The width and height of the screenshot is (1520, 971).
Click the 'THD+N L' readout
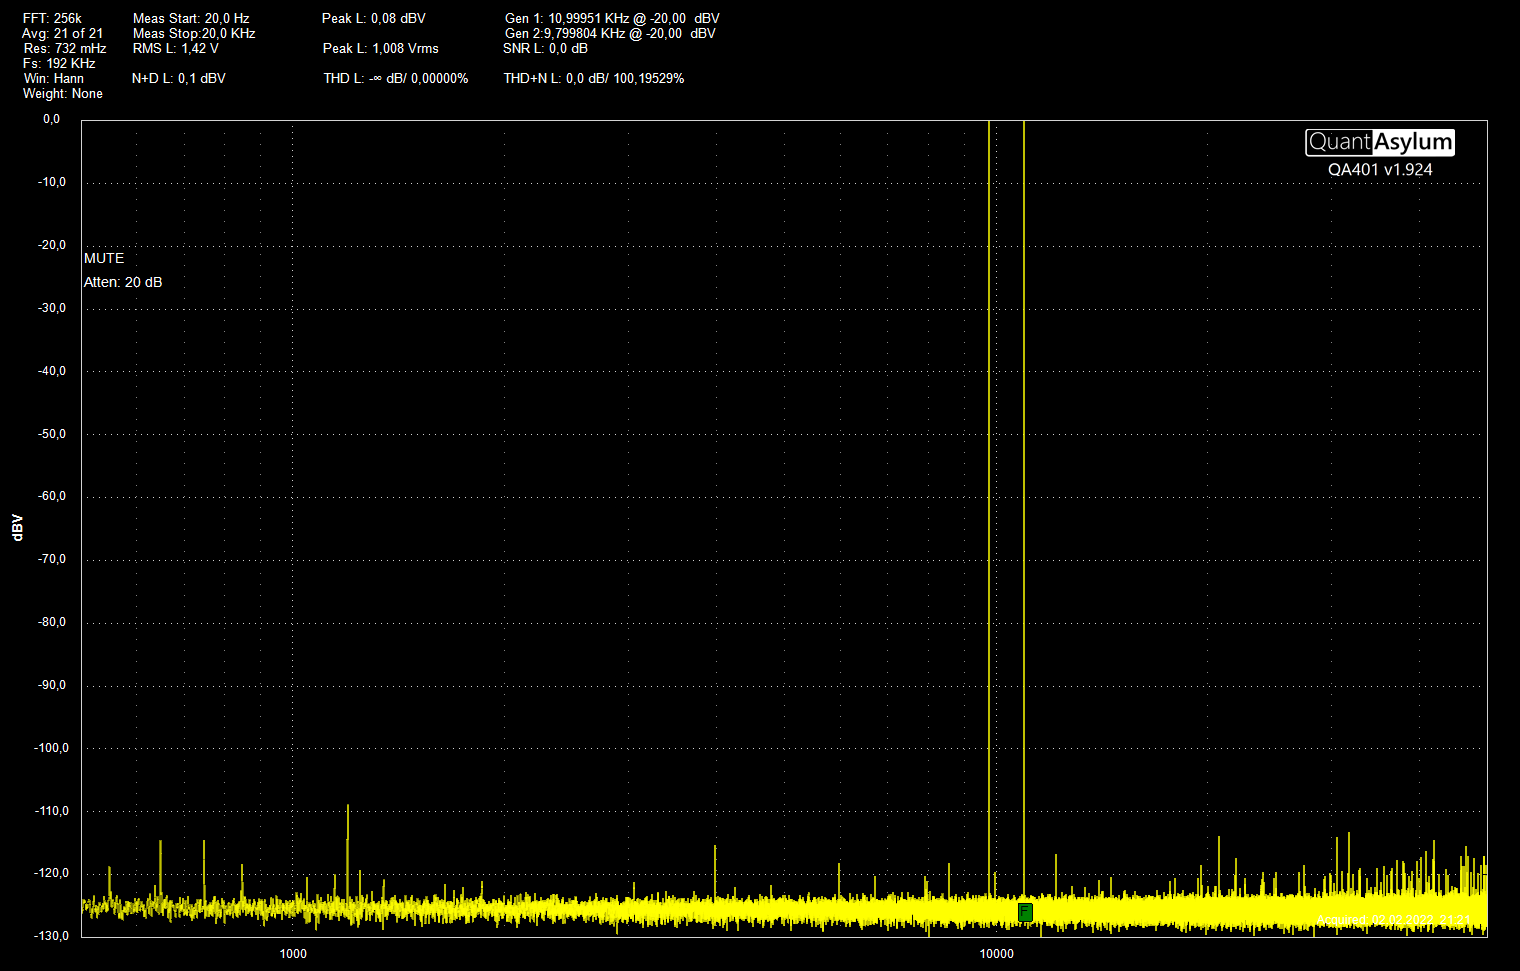(594, 78)
